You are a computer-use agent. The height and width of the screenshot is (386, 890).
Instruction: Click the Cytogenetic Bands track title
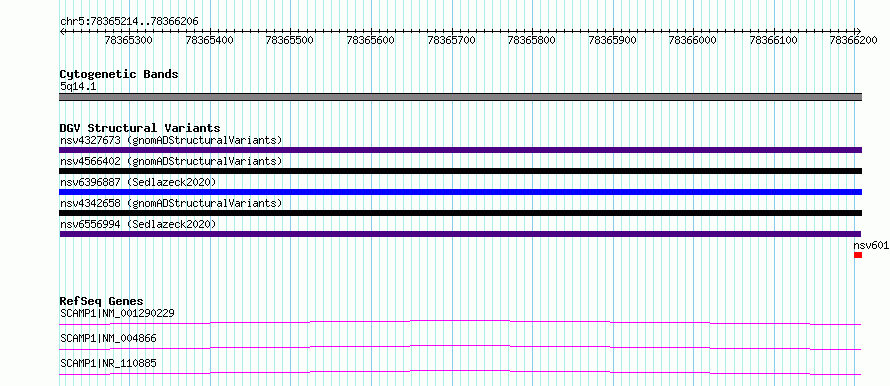tap(119, 74)
